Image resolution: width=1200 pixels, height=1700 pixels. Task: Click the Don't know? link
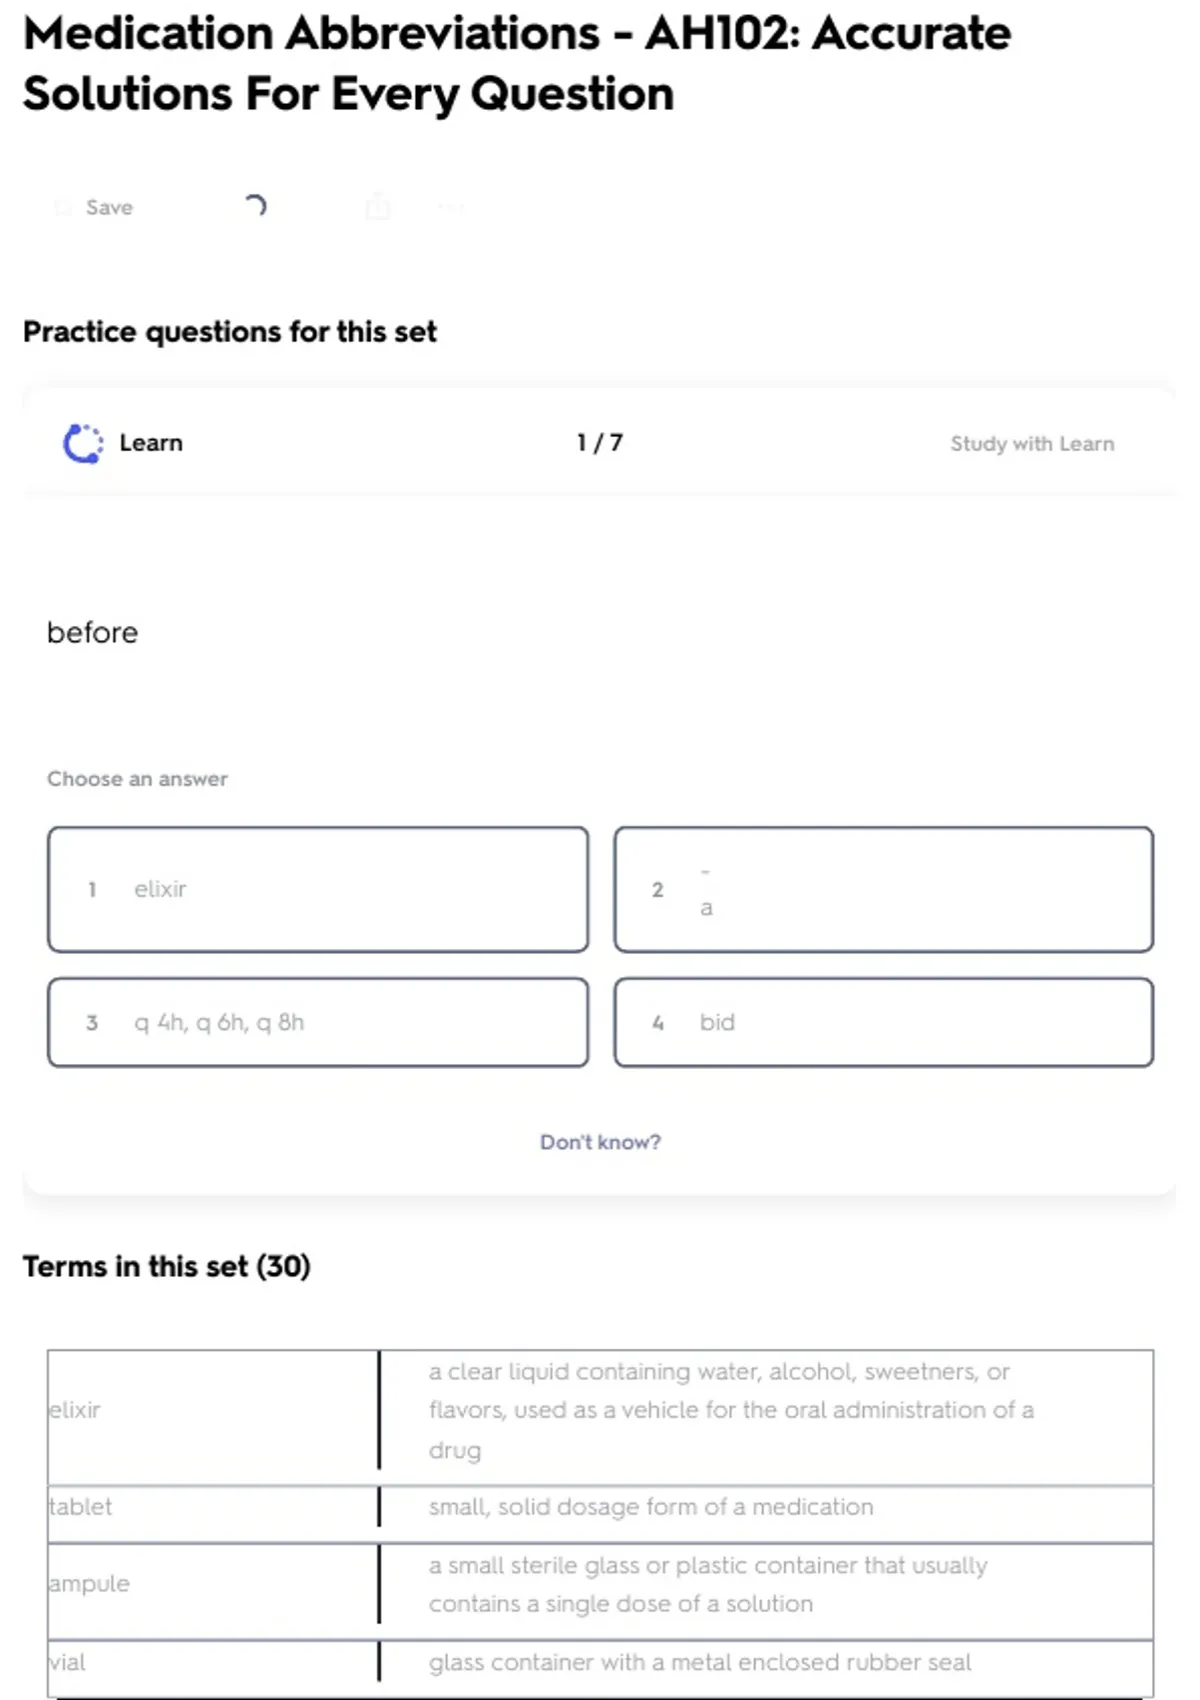[x=600, y=1142]
